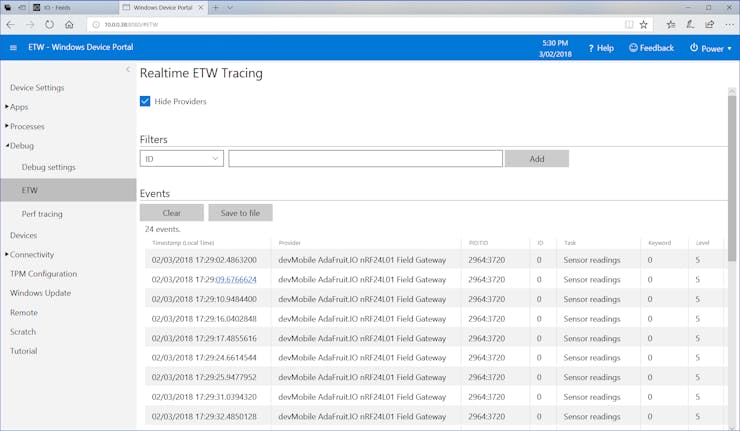Click the 24 events count text
This screenshot has height=431, width=740.
pos(163,229)
